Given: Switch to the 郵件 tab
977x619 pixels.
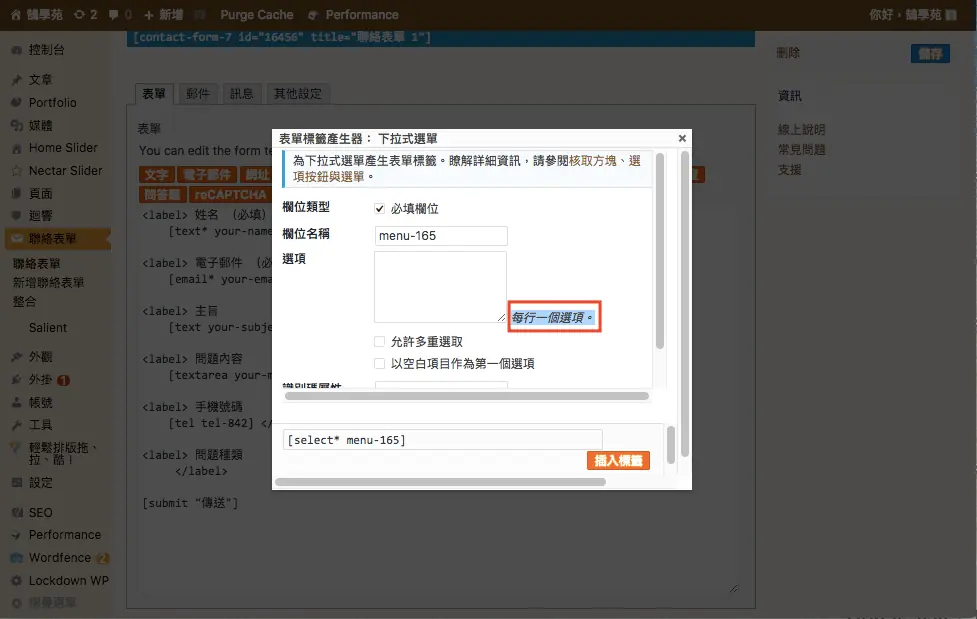Looking at the screenshot, I should 198,94.
